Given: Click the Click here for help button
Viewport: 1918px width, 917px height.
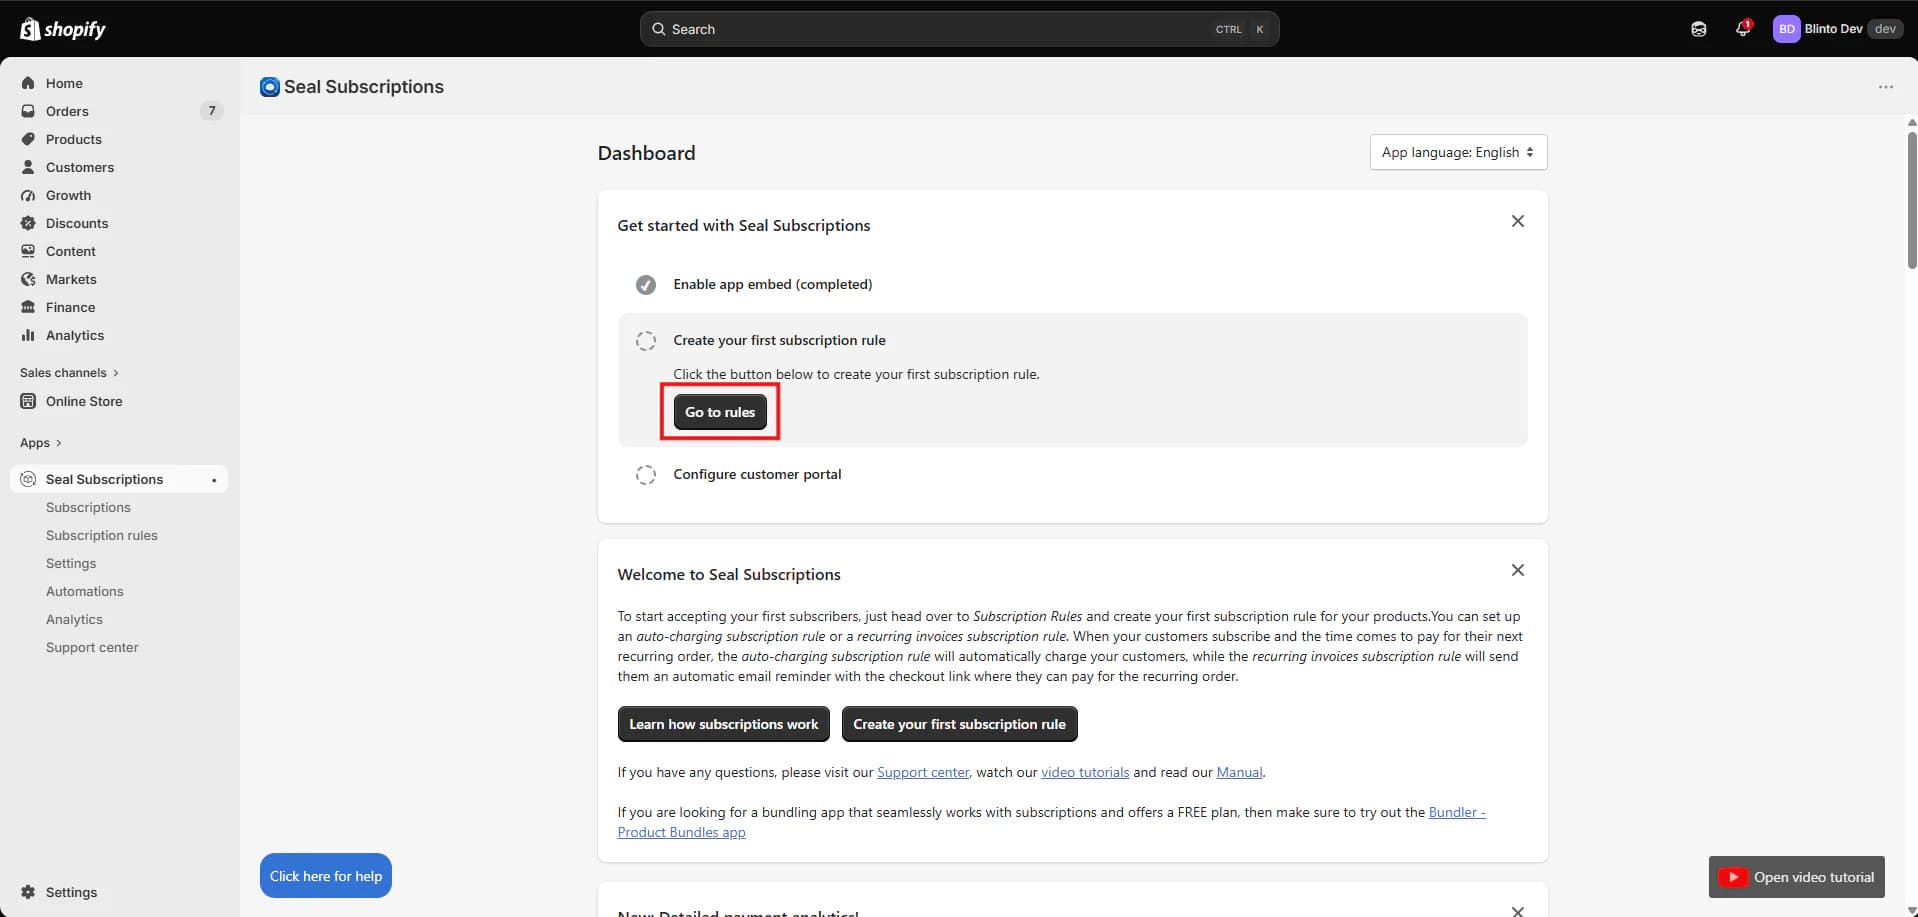Looking at the screenshot, I should (x=326, y=876).
